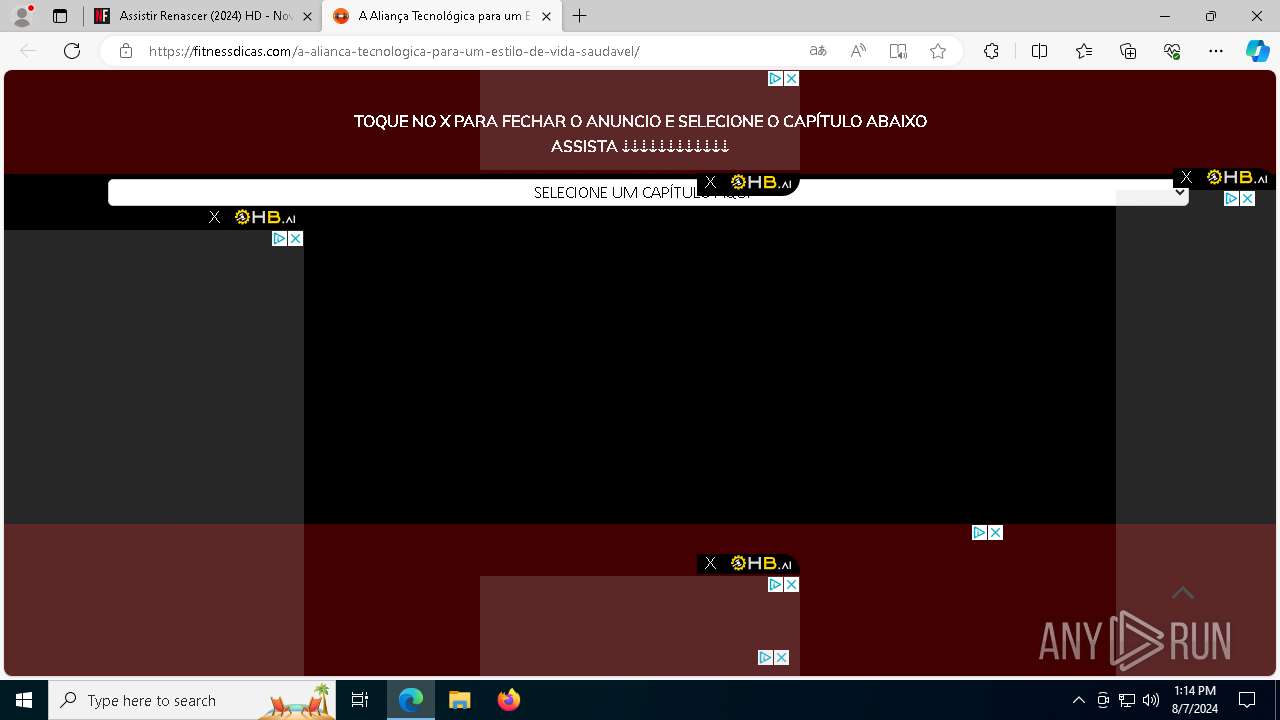Switch to Assistir Renascer (2024) HD tab
This screenshot has height=720, width=1280.
tap(204, 16)
